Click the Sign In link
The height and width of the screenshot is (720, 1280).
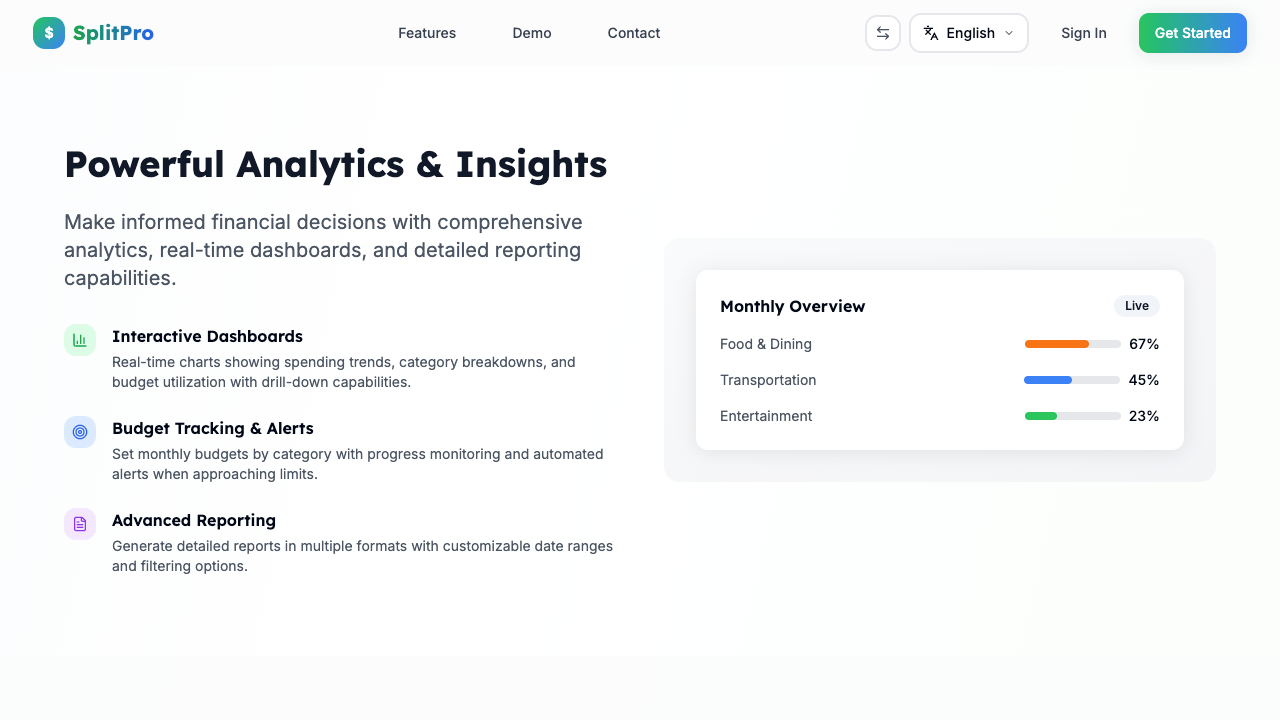pos(1084,33)
